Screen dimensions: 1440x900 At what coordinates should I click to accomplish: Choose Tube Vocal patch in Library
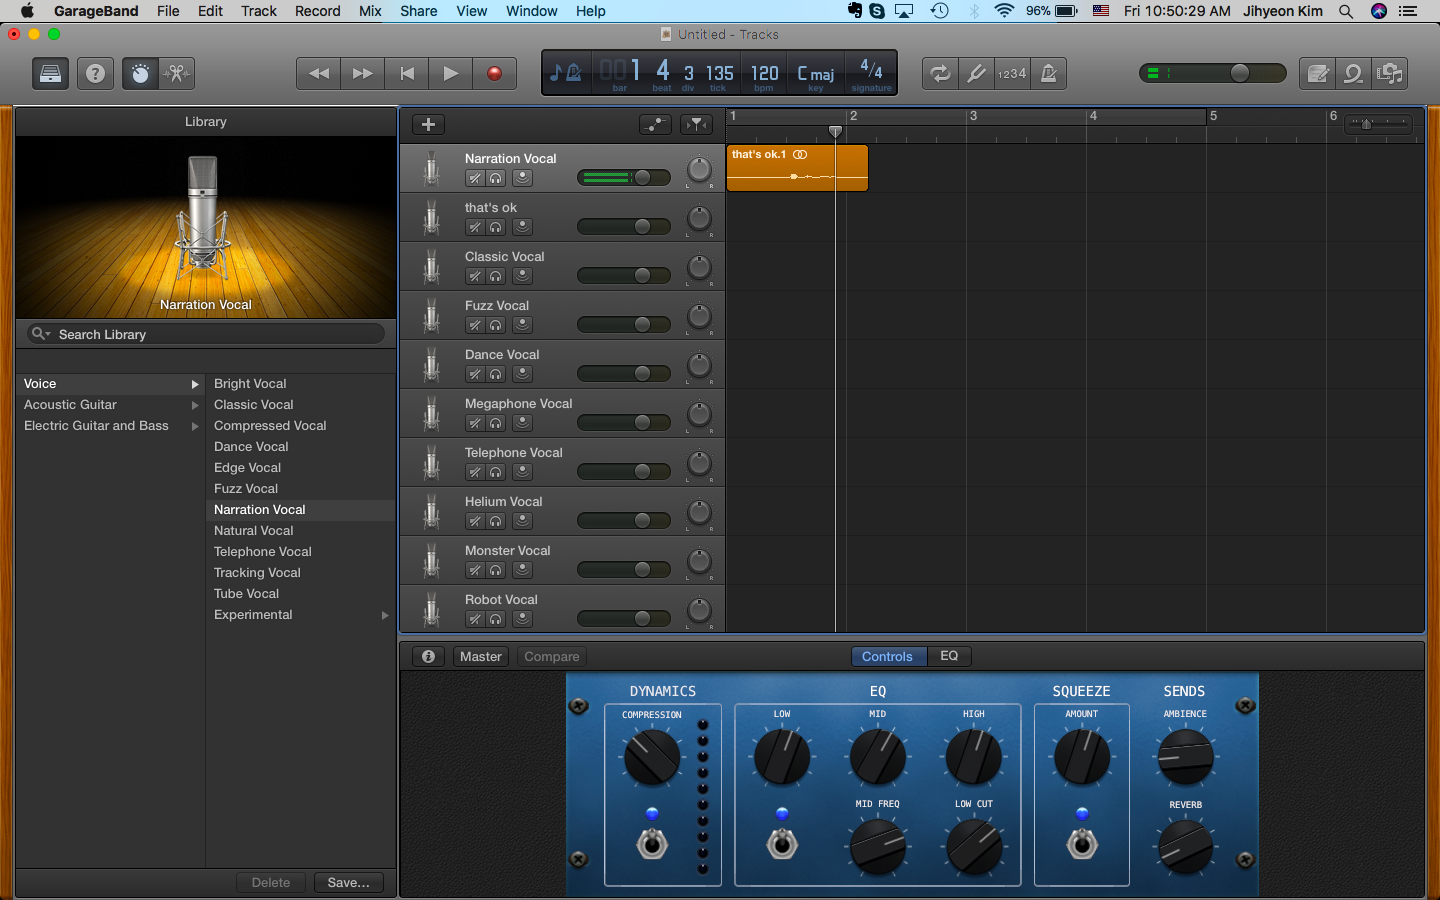click(246, 594)
